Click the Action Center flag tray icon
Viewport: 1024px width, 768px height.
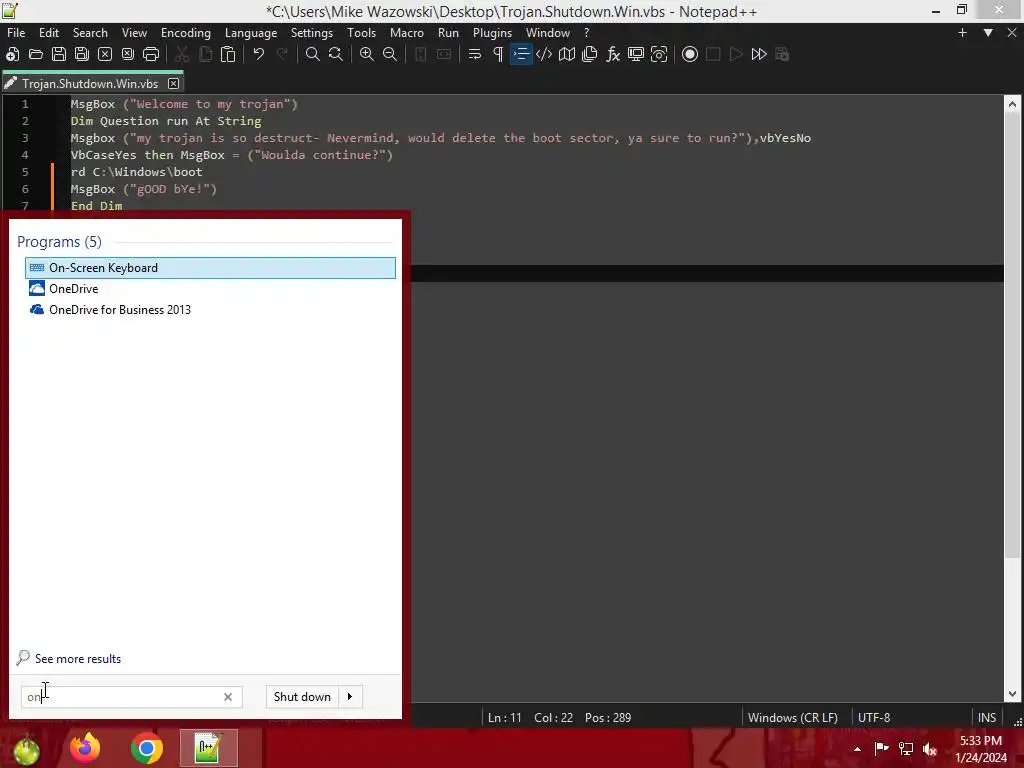(x=881, y=749)
